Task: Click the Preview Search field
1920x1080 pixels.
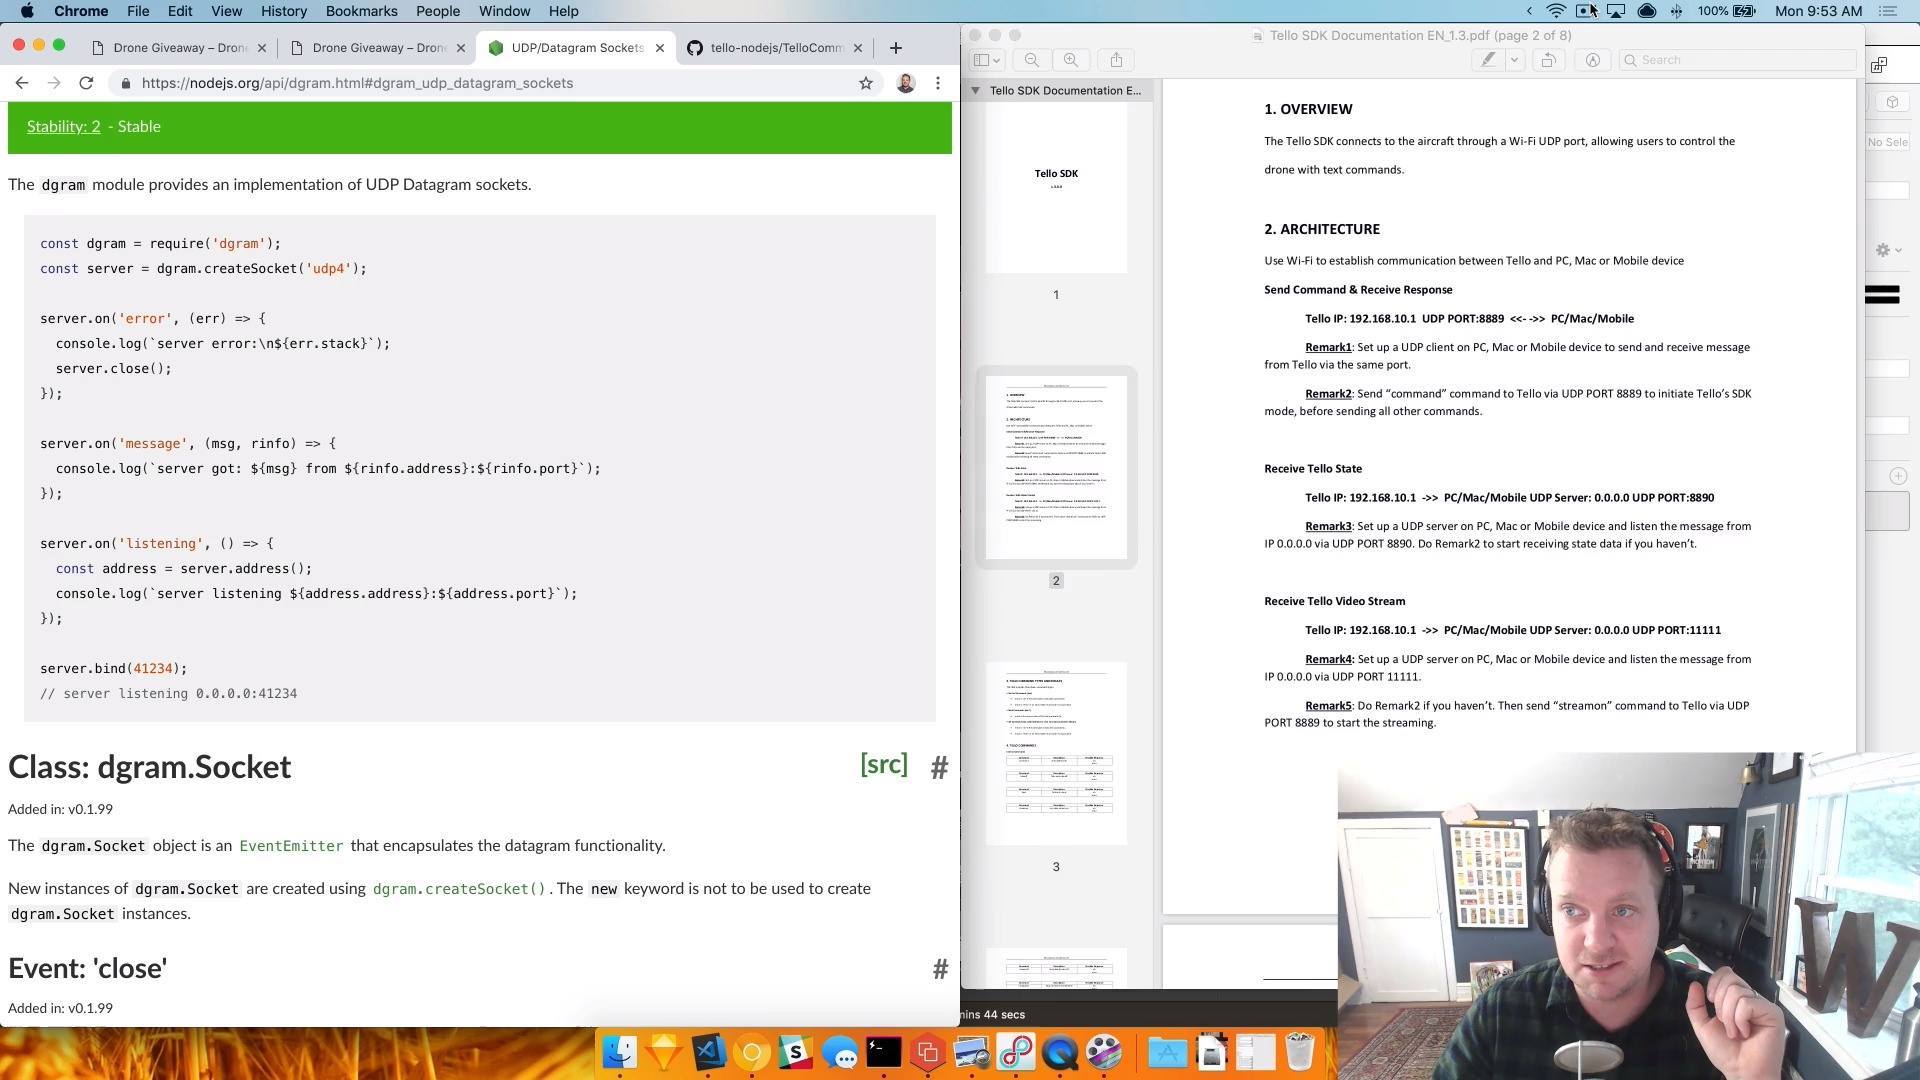Action: (x=1738, y=60)
